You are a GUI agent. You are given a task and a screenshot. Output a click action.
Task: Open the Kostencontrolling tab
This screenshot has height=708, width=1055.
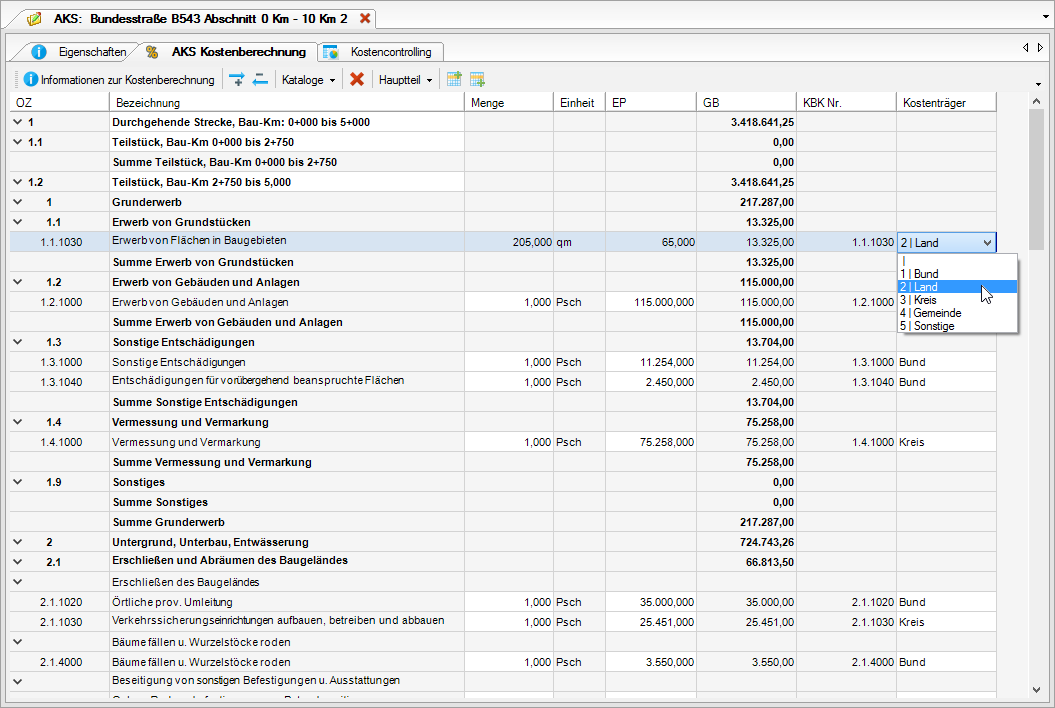(x=378, y=52)
